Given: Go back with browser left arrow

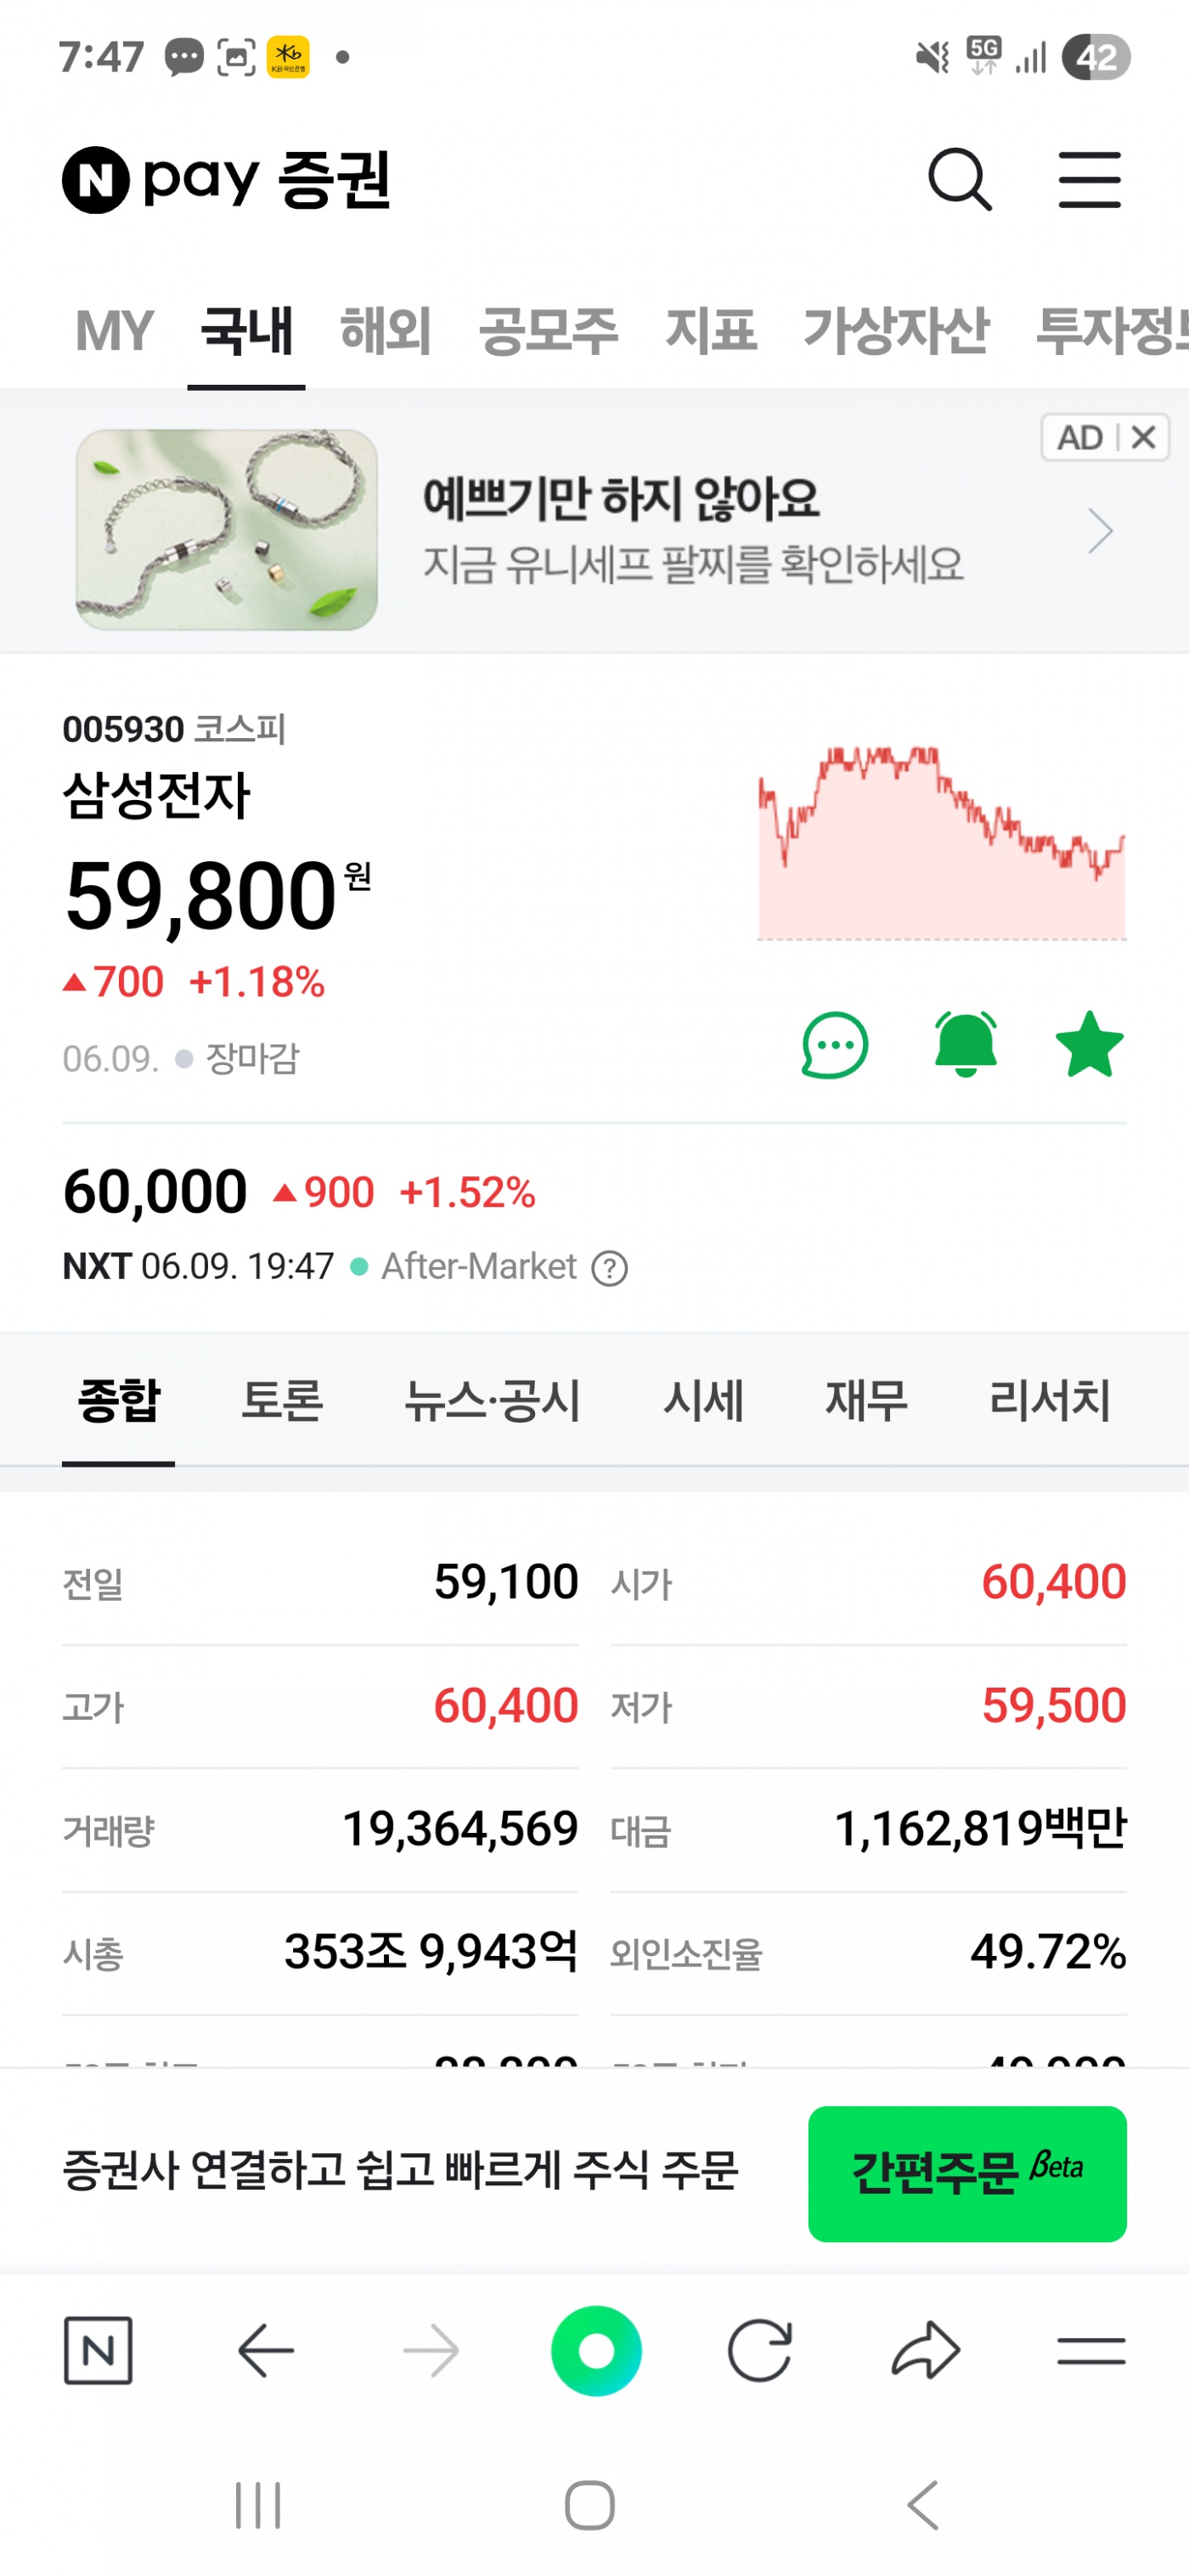Looking at the screenshot, I should click(x=266, y=2350).
